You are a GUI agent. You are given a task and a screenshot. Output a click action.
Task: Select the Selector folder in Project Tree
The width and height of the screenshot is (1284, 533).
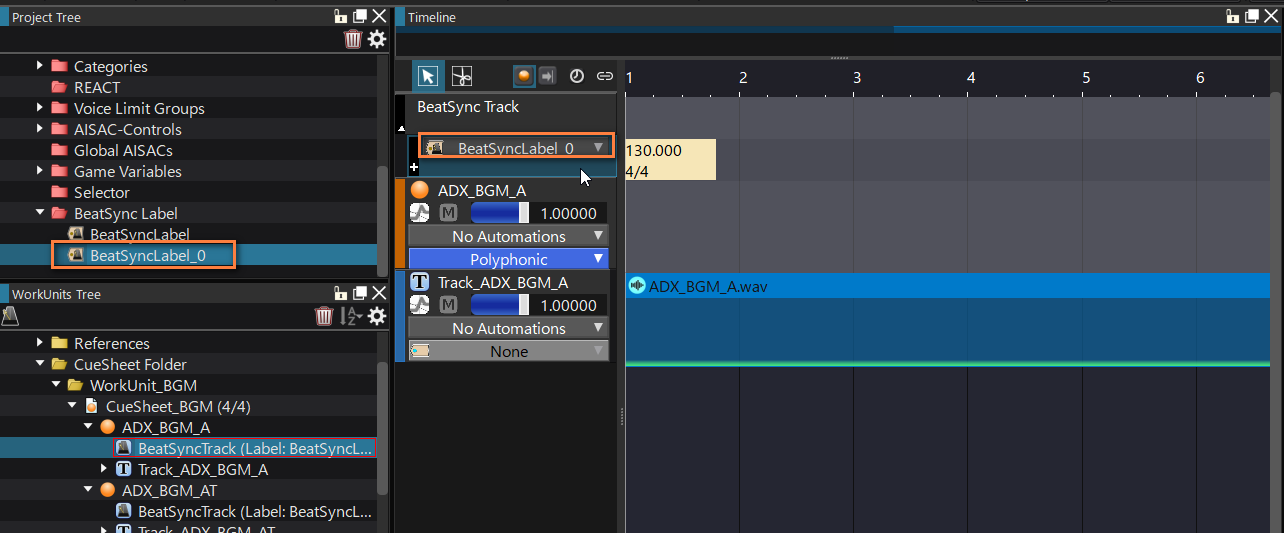click(x=101, y=192)
